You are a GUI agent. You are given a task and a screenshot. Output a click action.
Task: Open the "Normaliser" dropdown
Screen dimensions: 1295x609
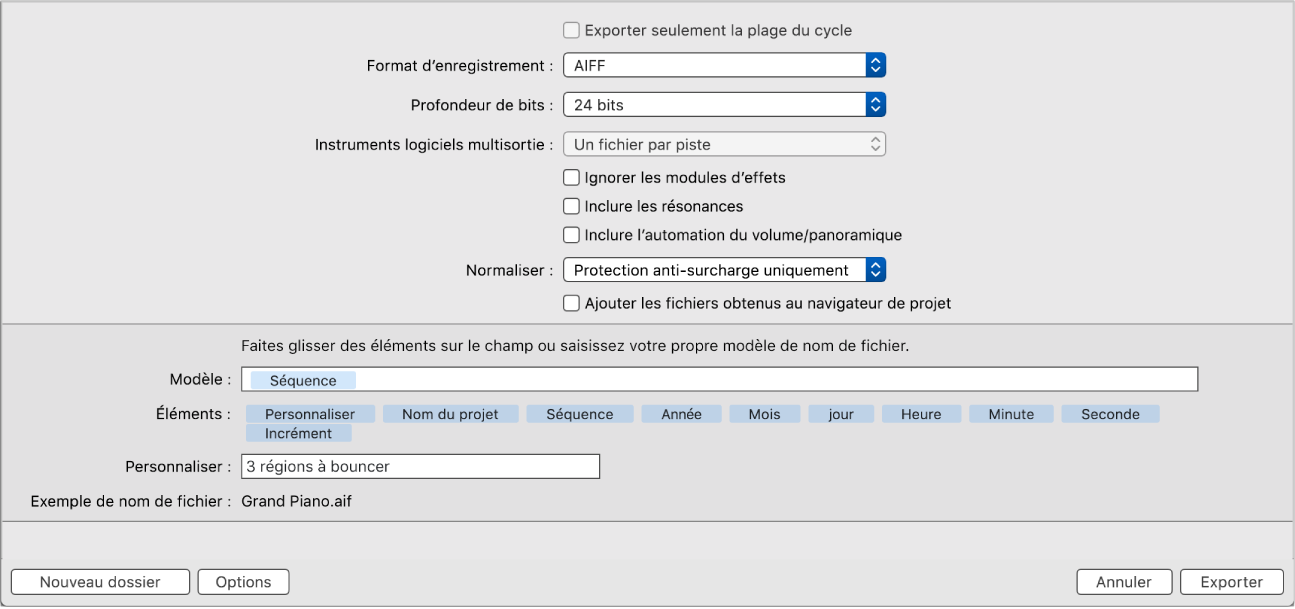(875, 269)
